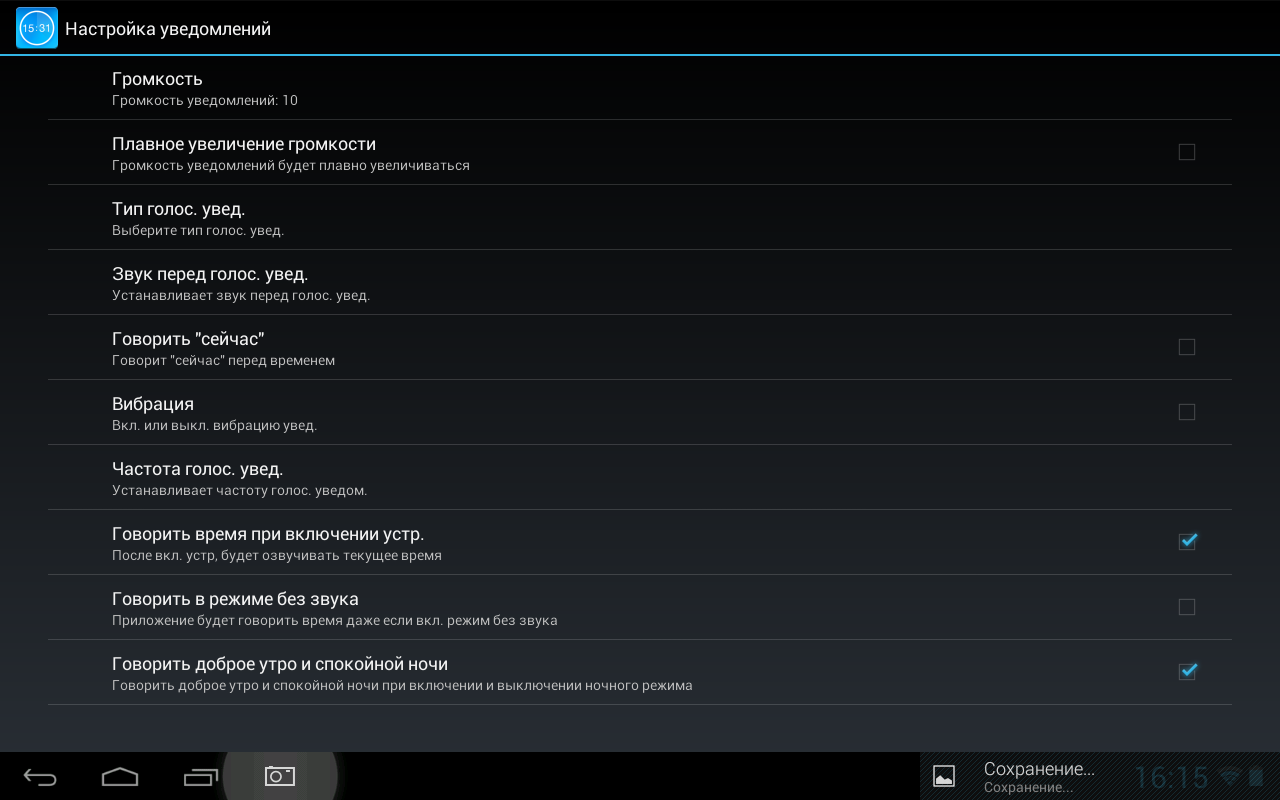Uncheck Говорить время при включении устр.
The width and height of the screenshot is (1280, 800).
pyautogui.click(x=1187, y=541)
